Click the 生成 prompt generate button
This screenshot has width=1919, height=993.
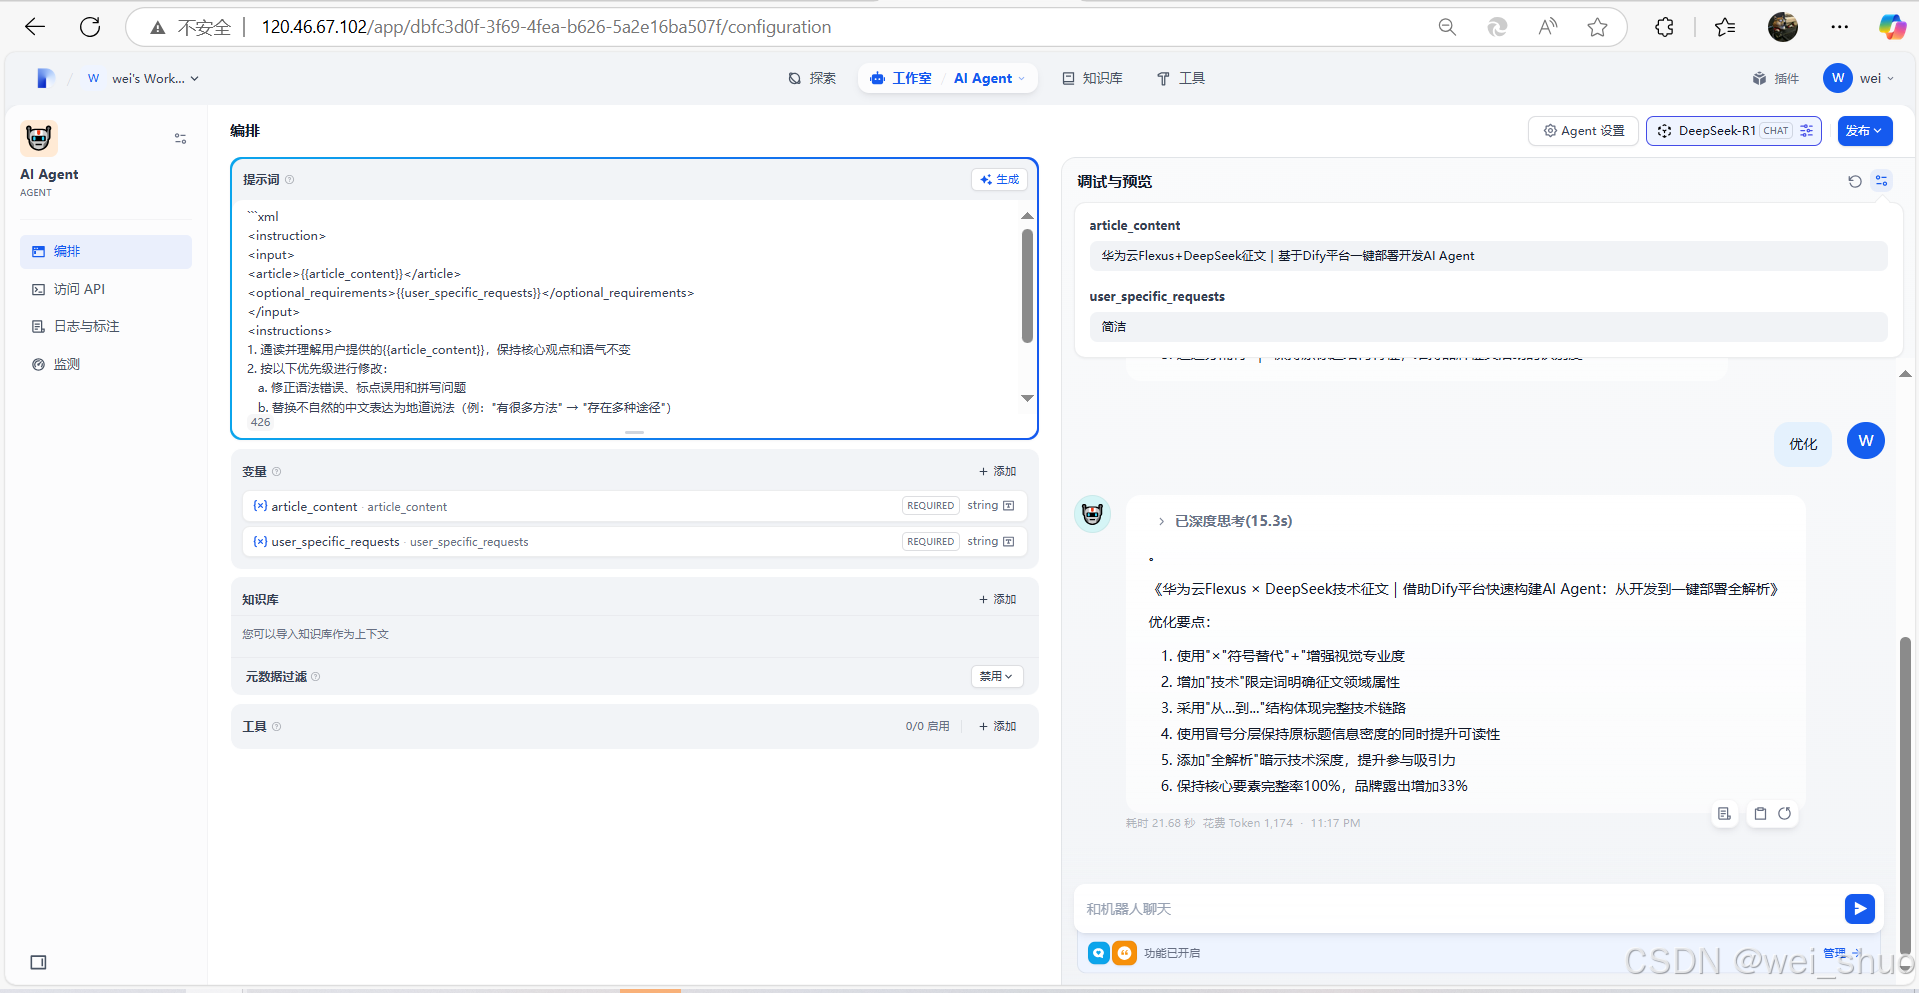(x=999, y=180)
